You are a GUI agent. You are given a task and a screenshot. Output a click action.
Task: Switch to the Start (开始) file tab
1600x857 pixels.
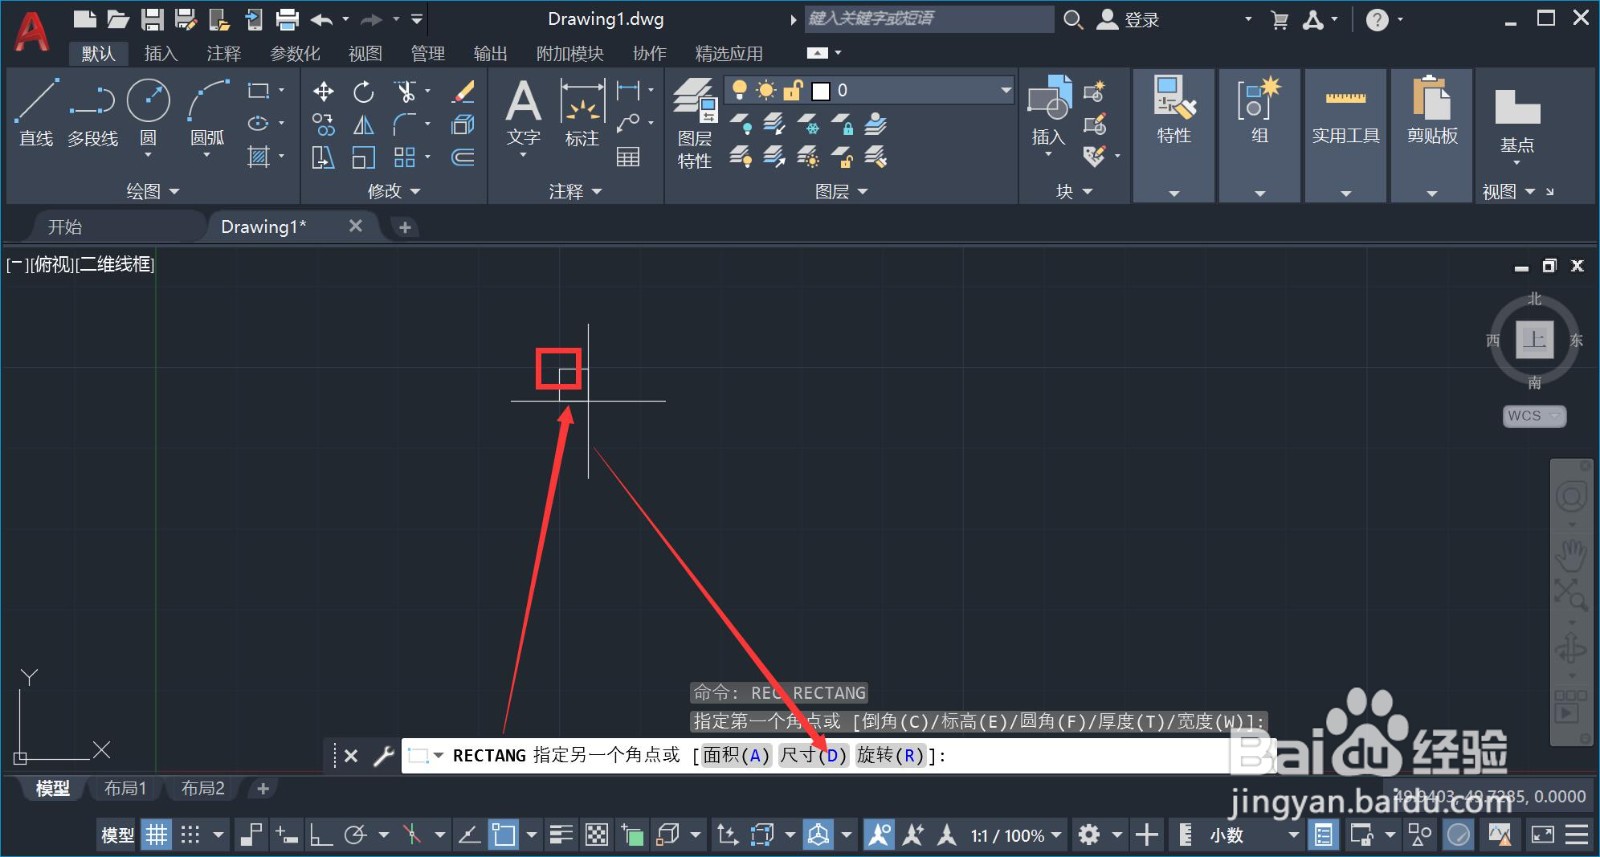[65, 227]
